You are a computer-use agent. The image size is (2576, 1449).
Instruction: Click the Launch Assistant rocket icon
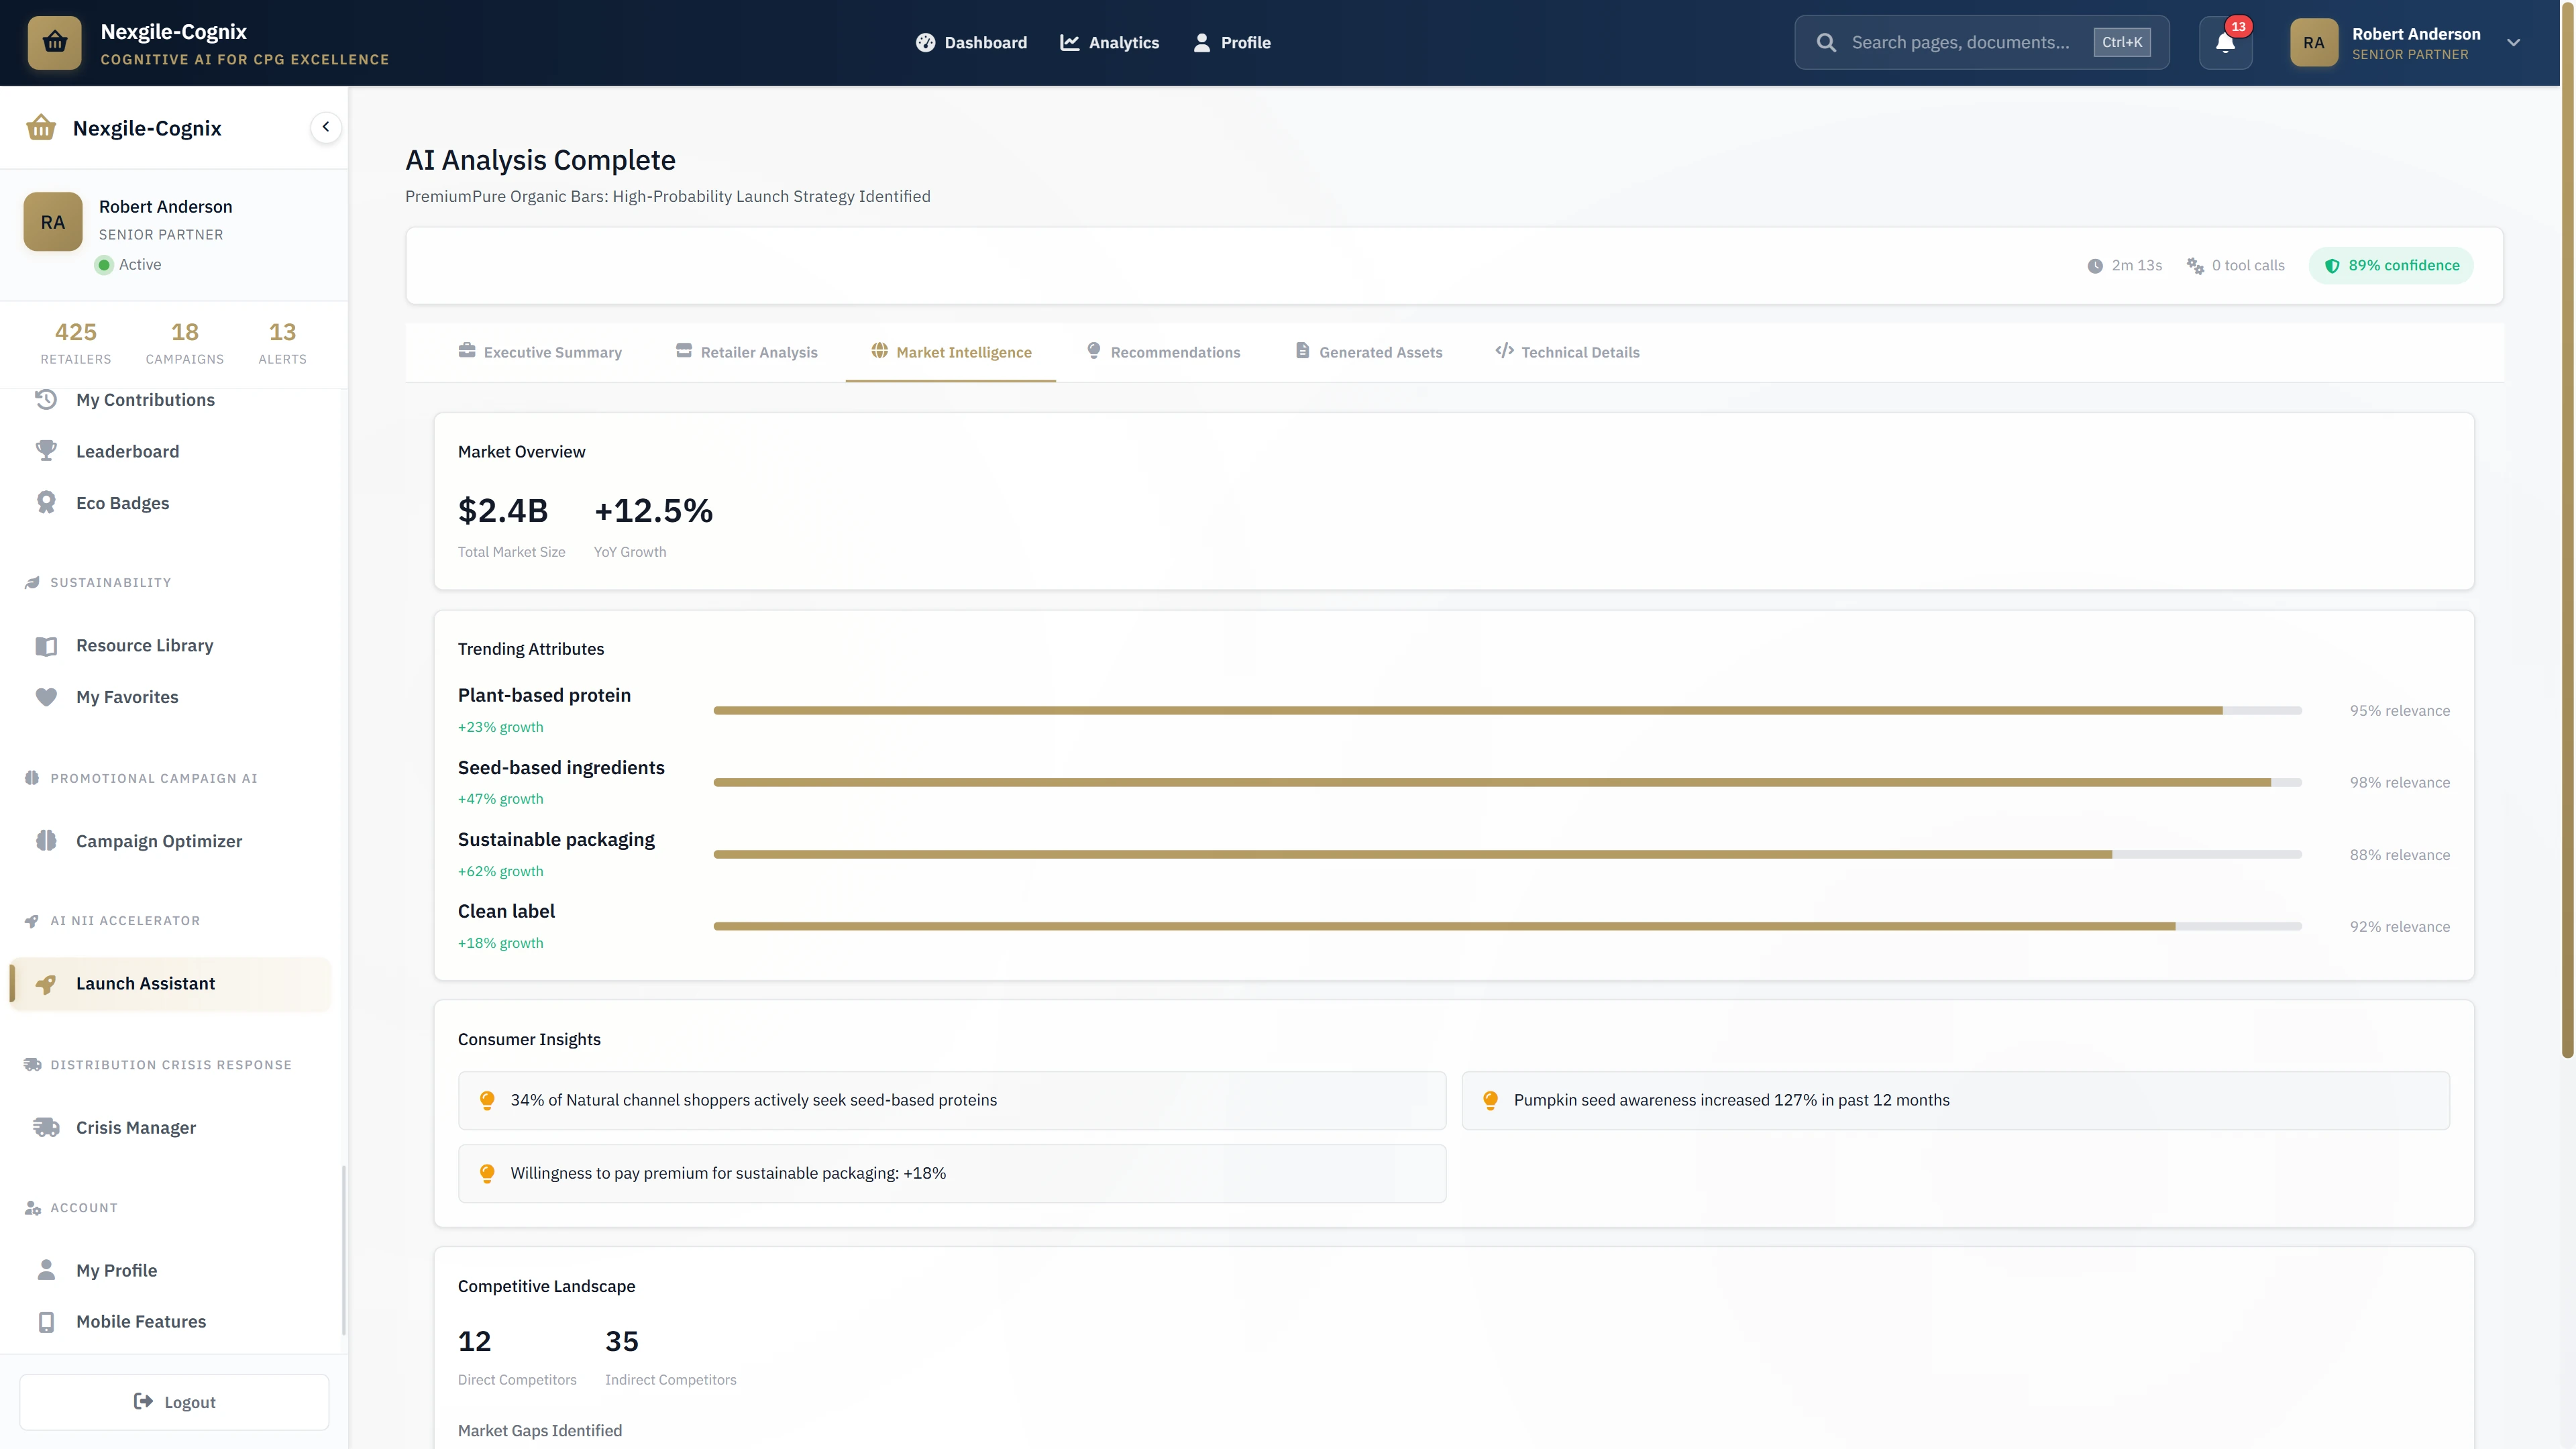[x=46, y=983]
